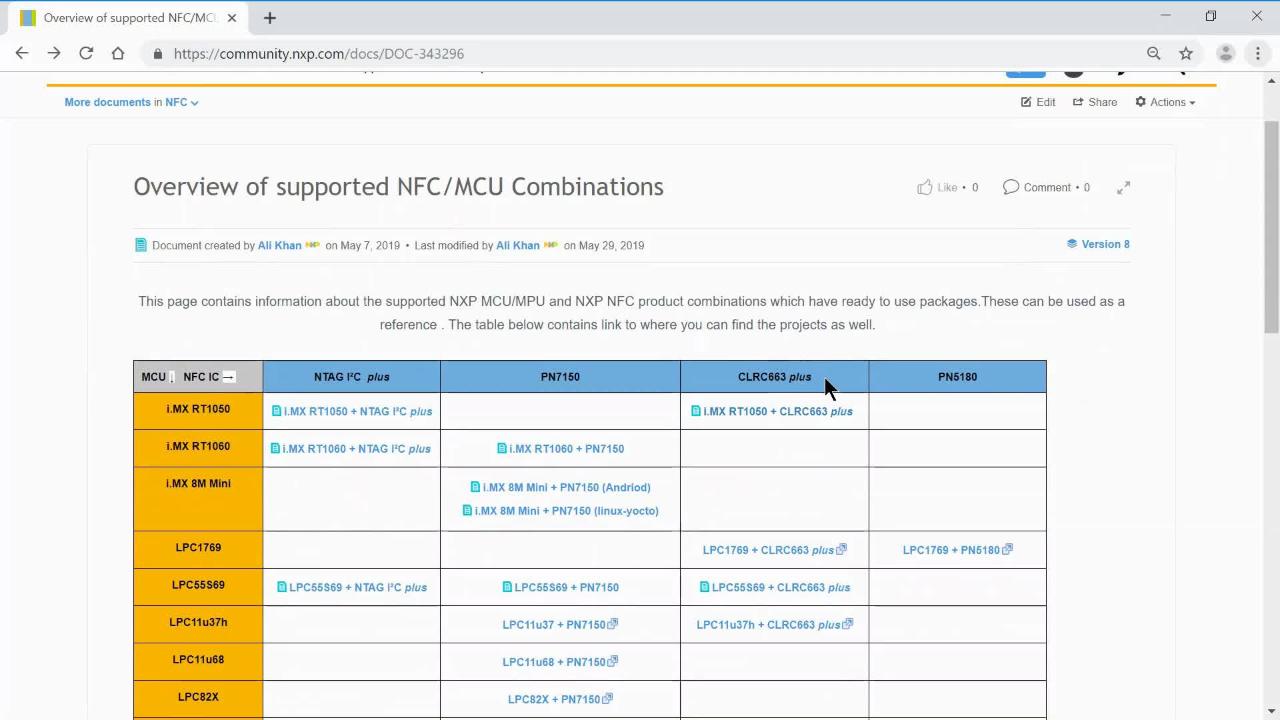Open the user profile avatar icon
Viewport: 1280px width, 720px height.
click(1225, 54)
